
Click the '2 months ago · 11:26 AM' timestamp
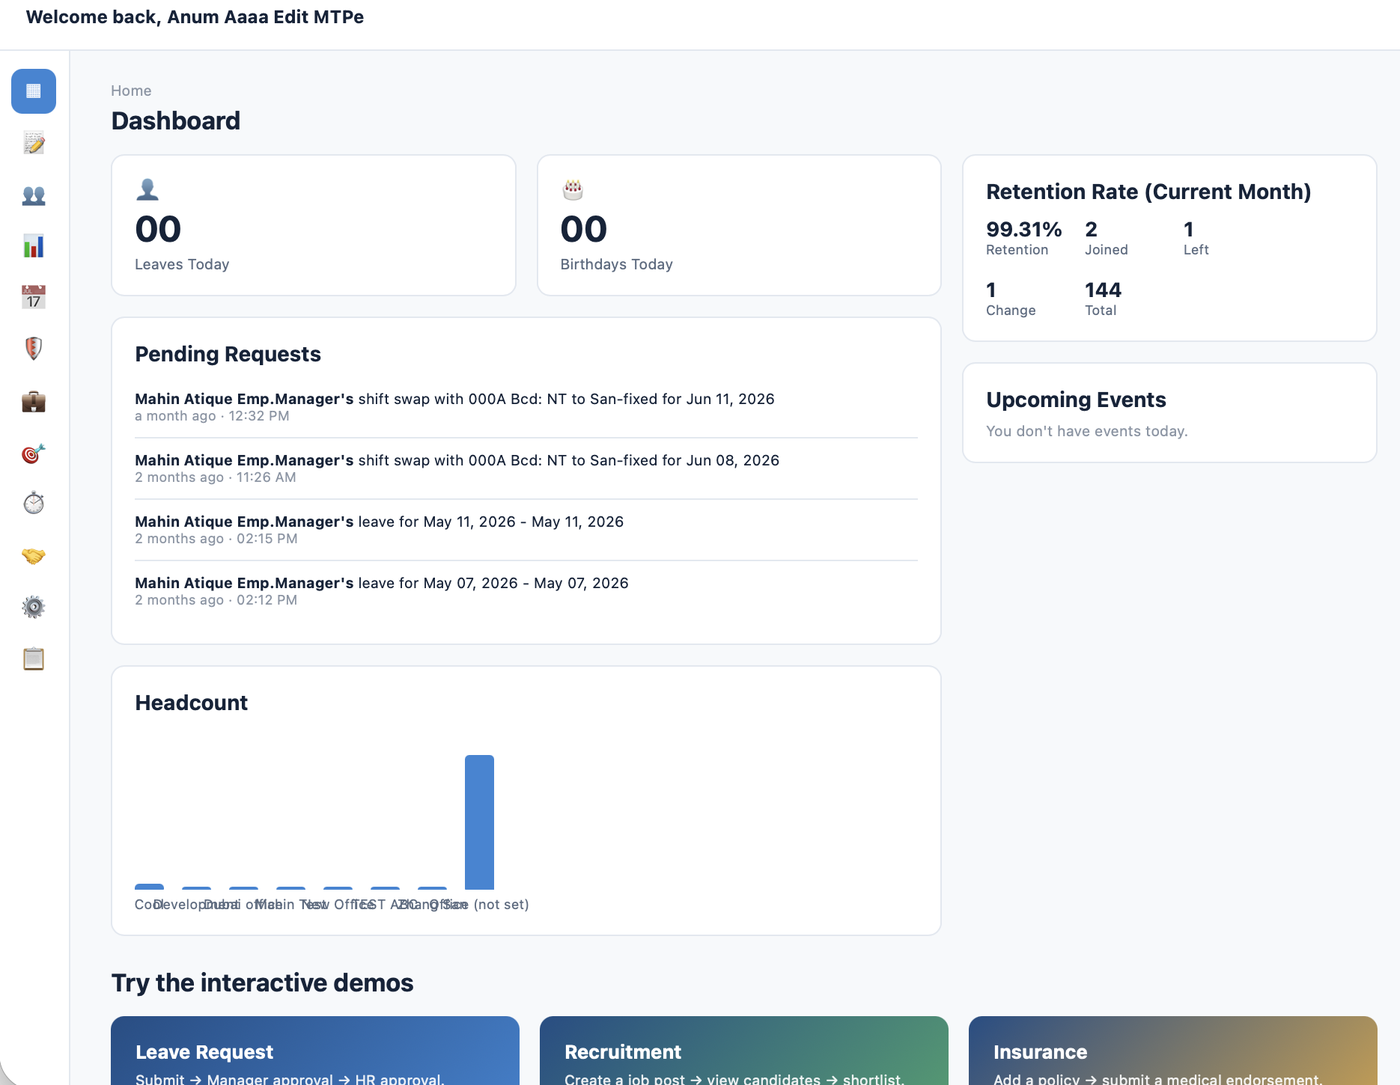(x=215, y=477)
